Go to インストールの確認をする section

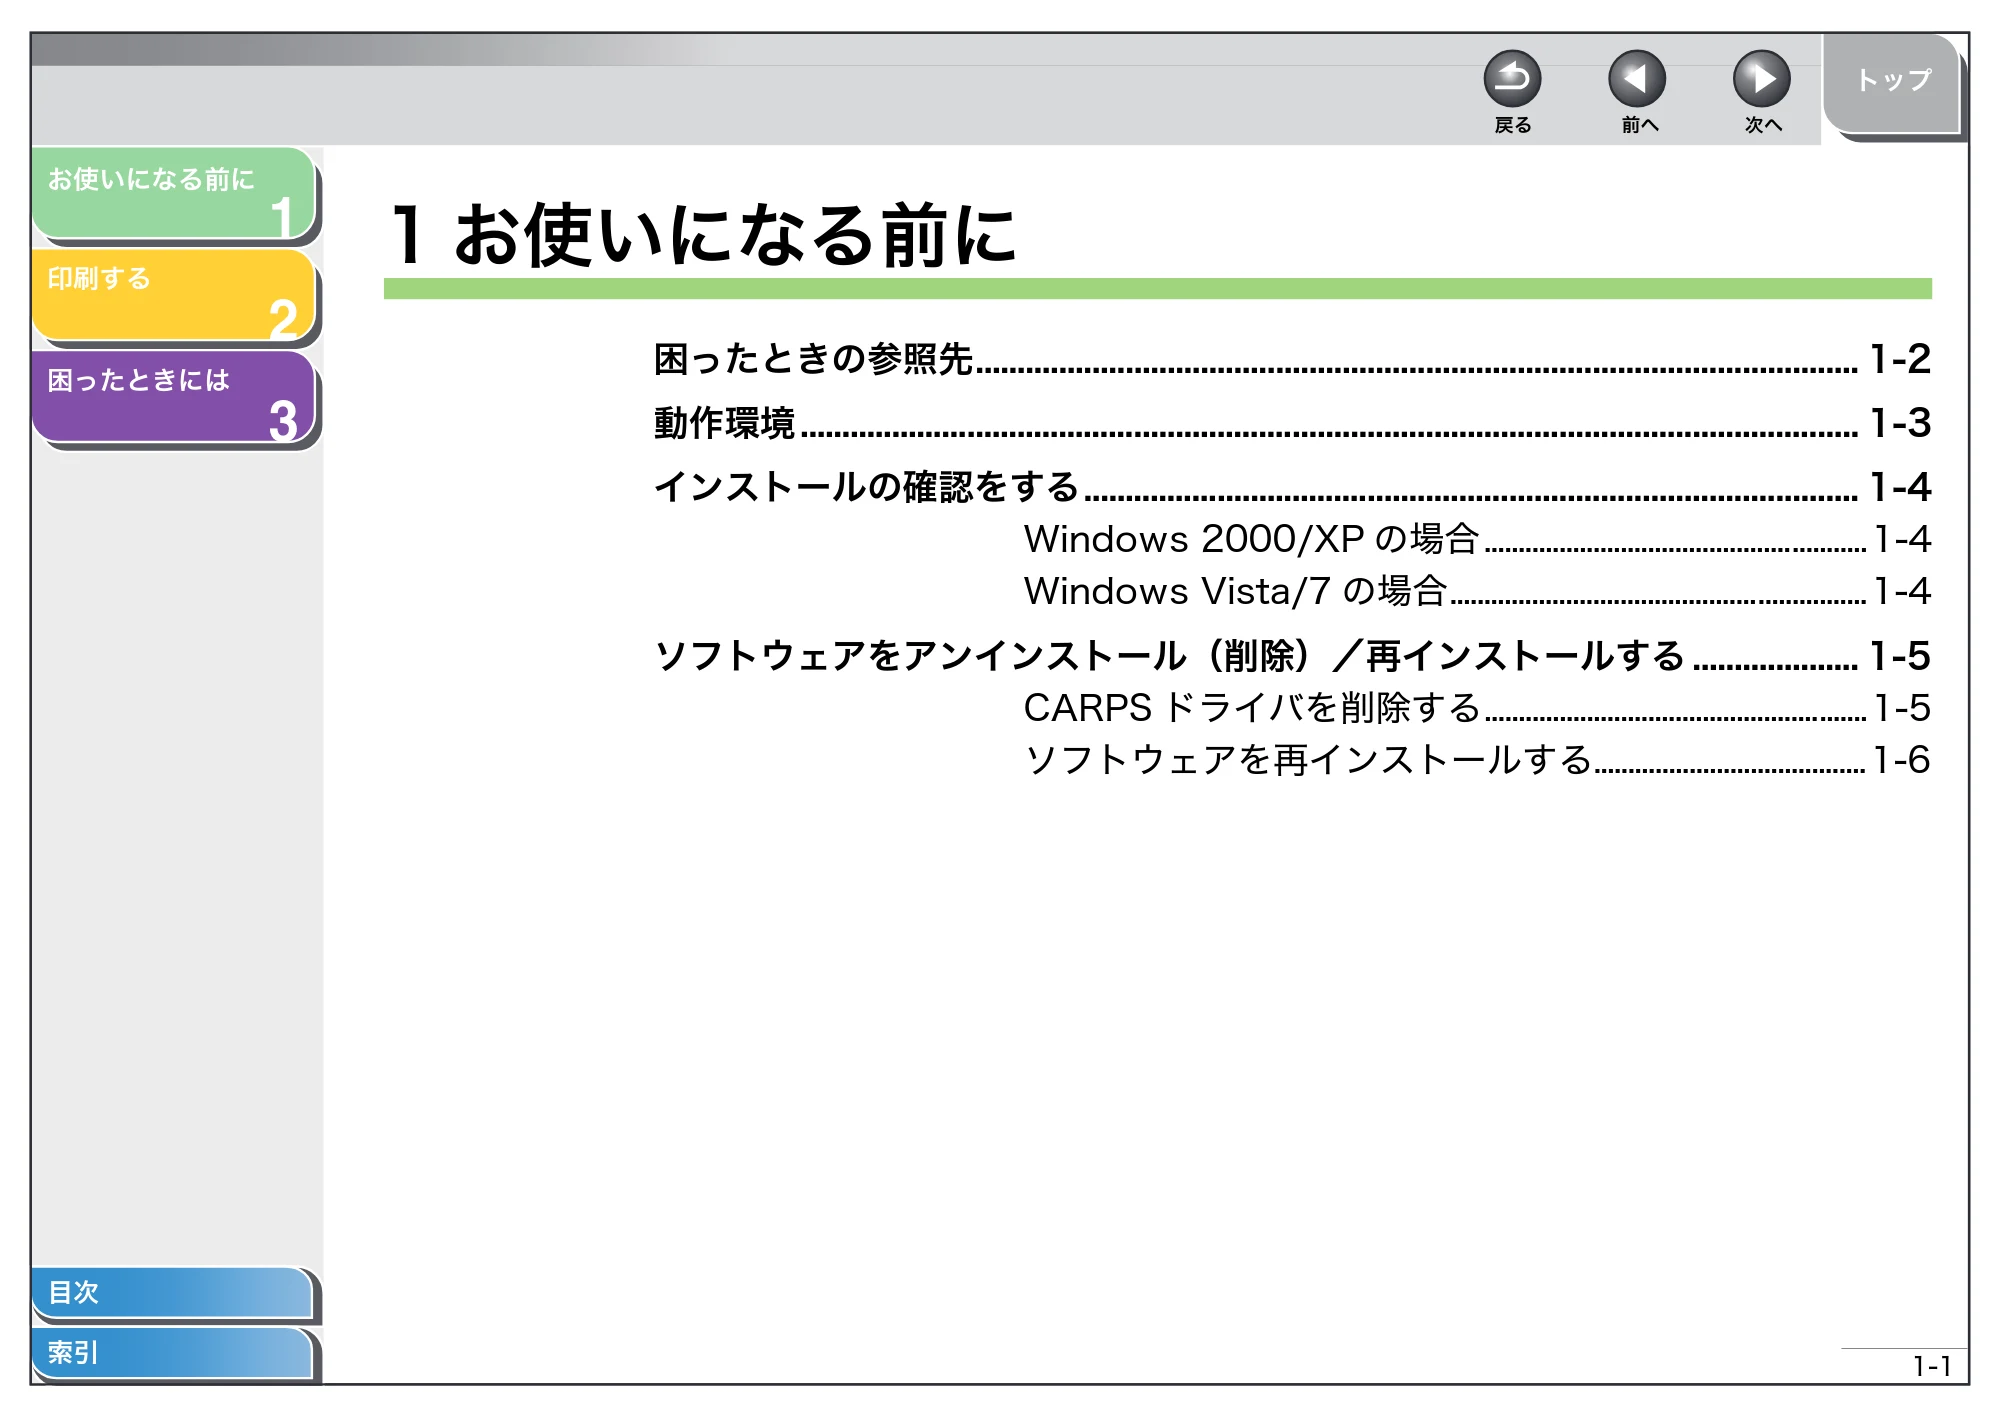click(x=1292, y=487)
